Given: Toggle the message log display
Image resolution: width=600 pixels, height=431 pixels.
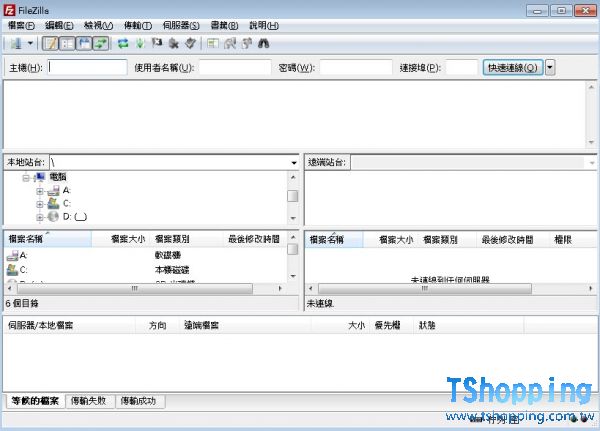Looking at the screenshot, I should 51,43.
